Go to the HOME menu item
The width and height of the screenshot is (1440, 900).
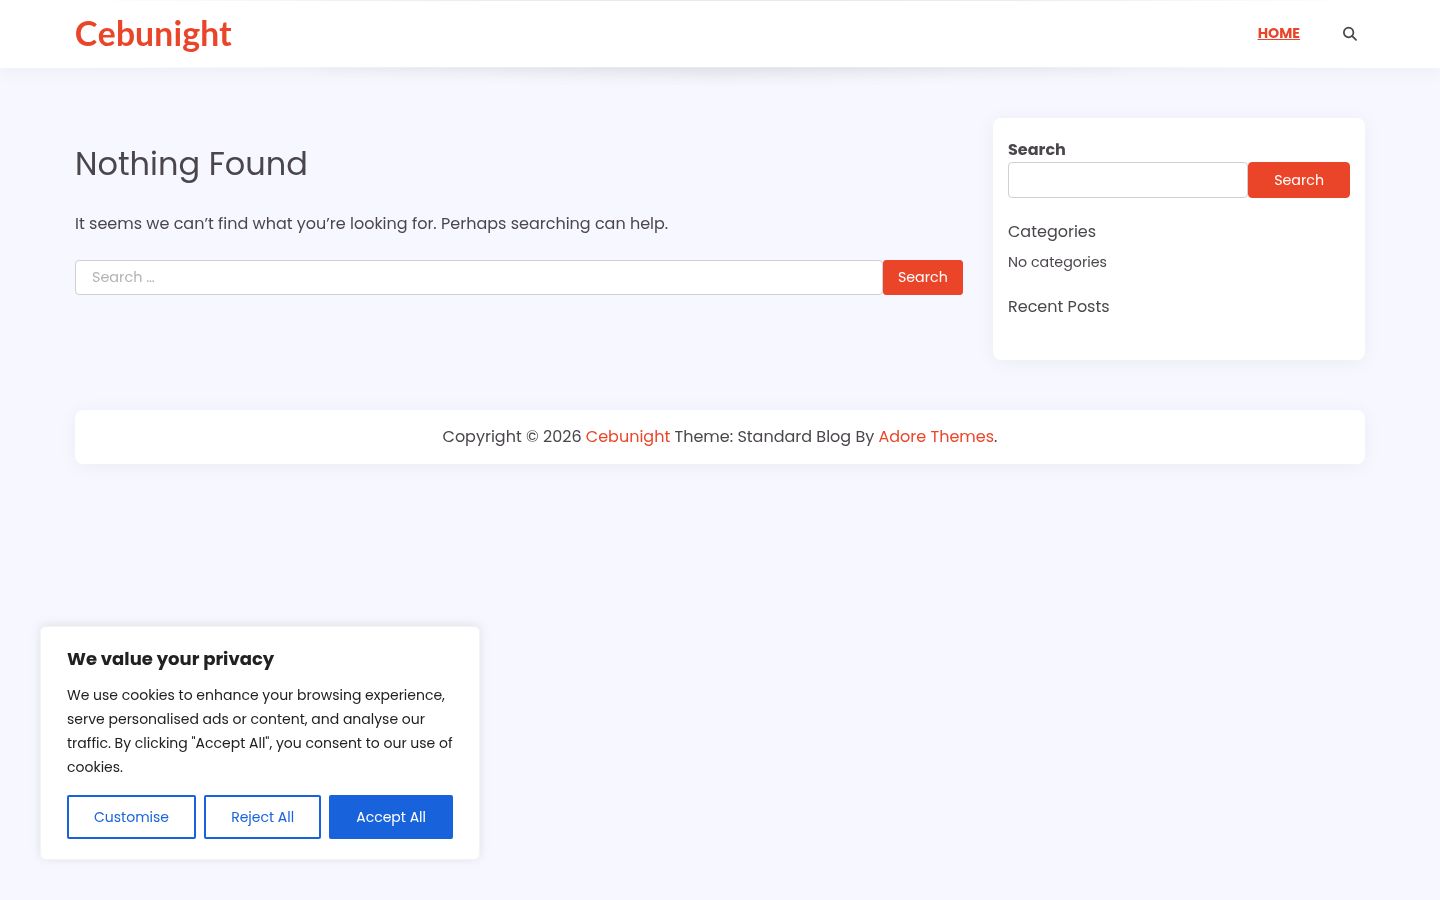[x=1278, y=33]
